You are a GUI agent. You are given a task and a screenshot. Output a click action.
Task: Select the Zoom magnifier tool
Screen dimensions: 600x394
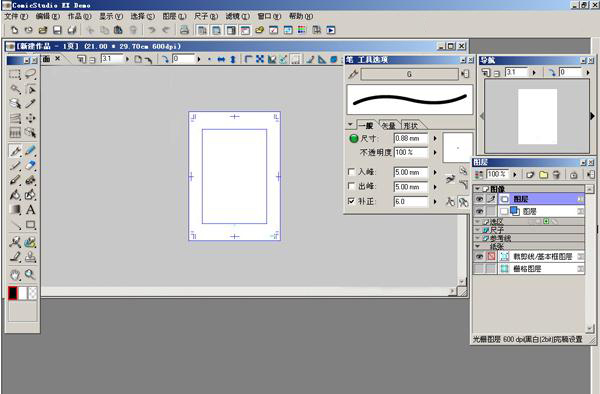[x=30, y=274]
